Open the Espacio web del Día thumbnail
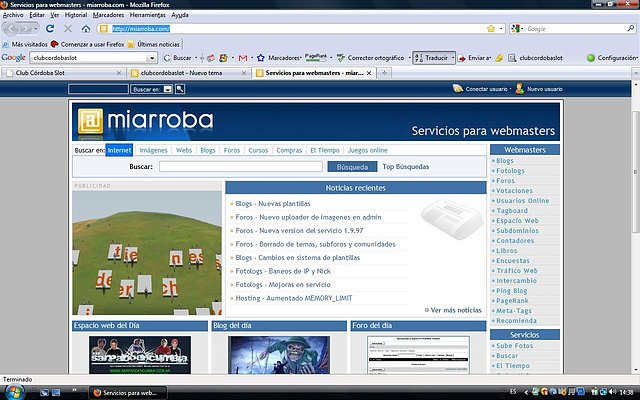The width and height of the screenshot is (640, 400). (x=140, y=355)
